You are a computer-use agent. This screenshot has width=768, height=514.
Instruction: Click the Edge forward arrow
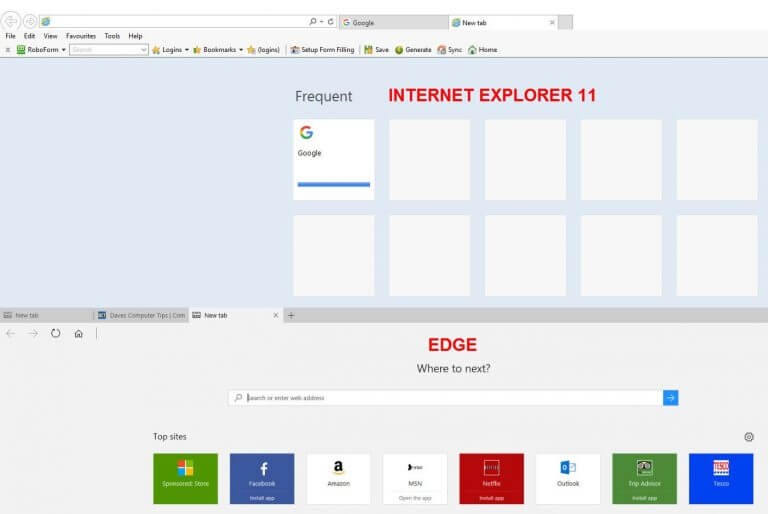click(33, 334)
